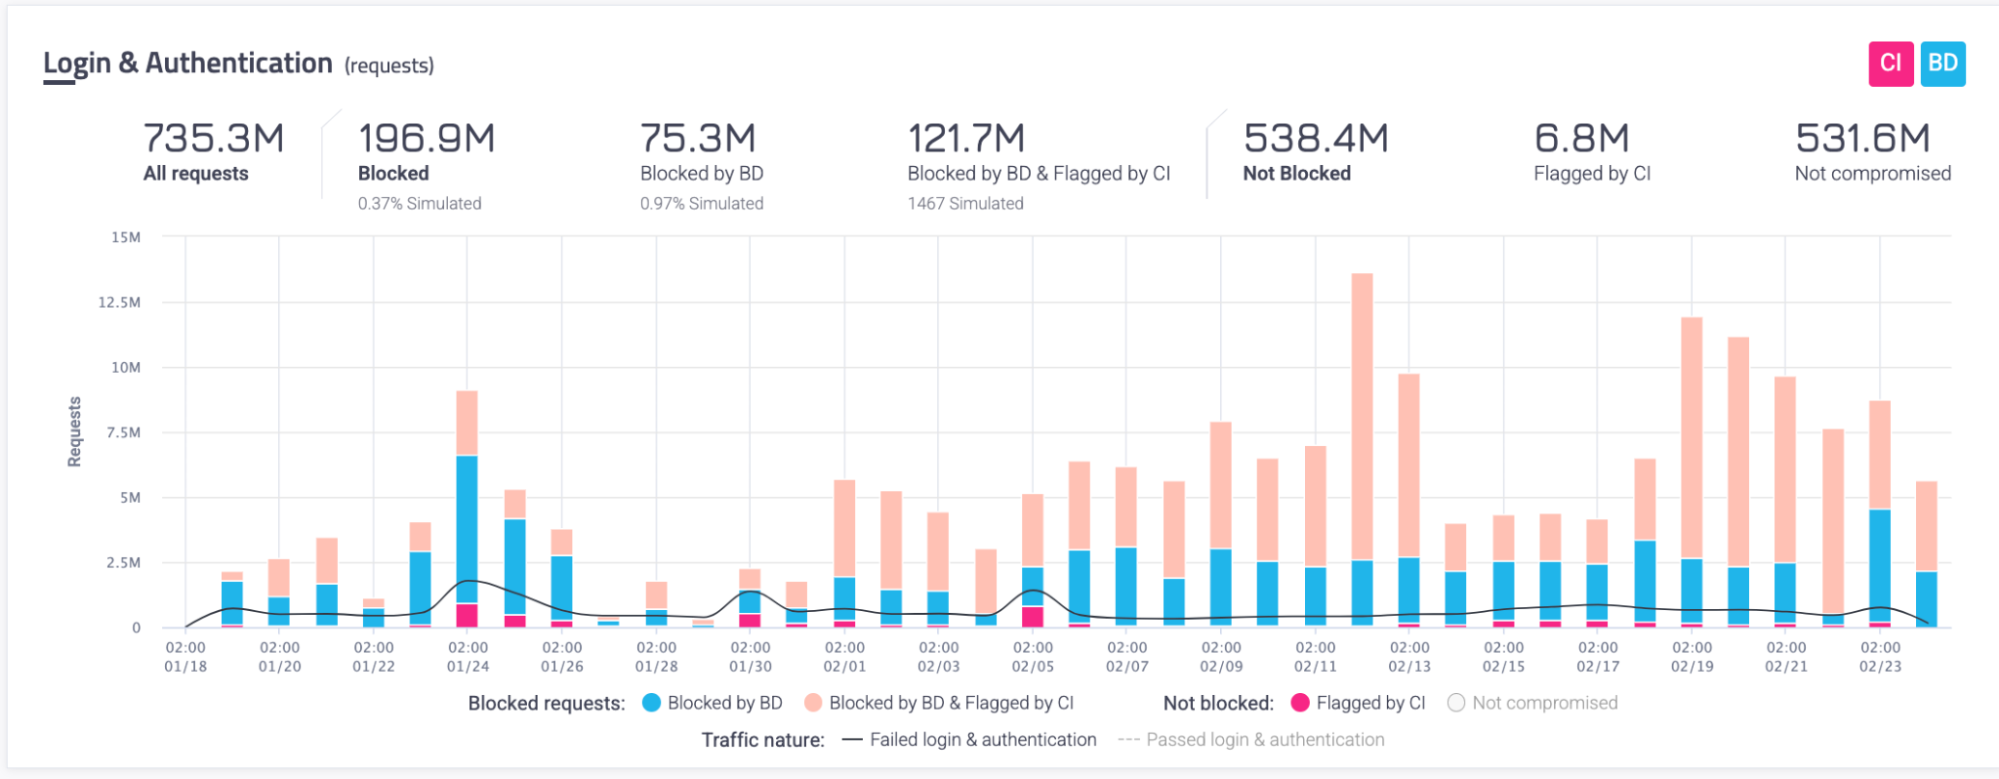
Task: Enable Passed login & authentication line
Action: [1251, 740]
